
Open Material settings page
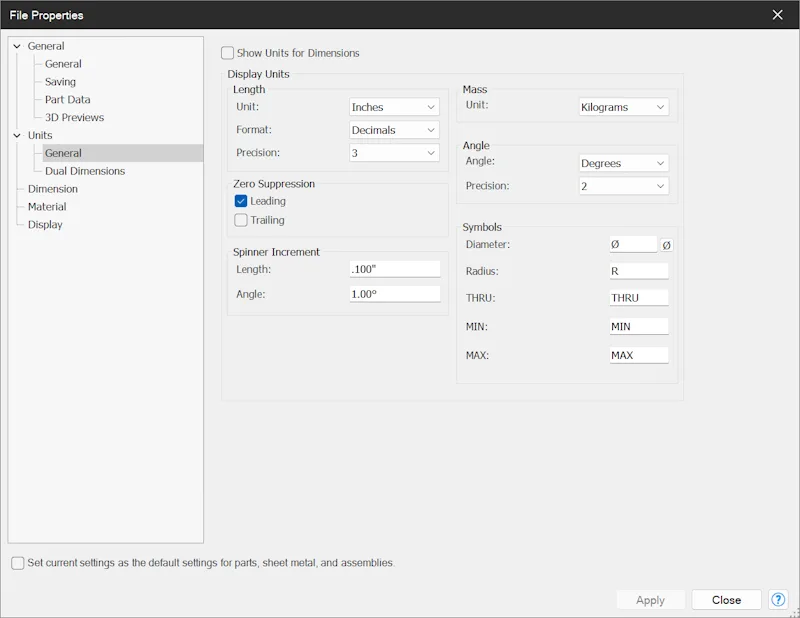(47, 207)
